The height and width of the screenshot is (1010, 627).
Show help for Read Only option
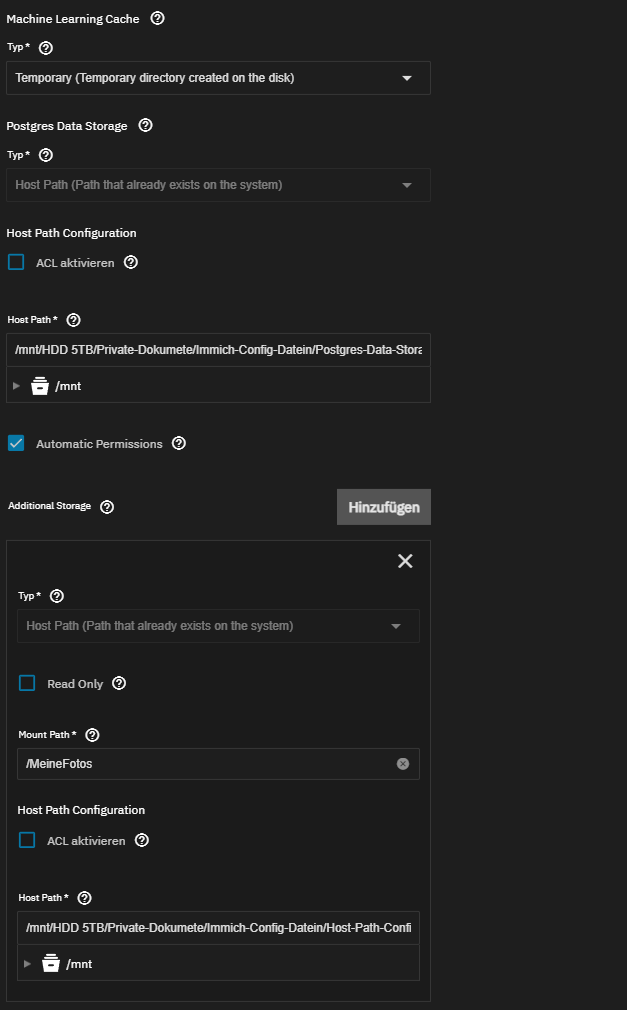119,683
